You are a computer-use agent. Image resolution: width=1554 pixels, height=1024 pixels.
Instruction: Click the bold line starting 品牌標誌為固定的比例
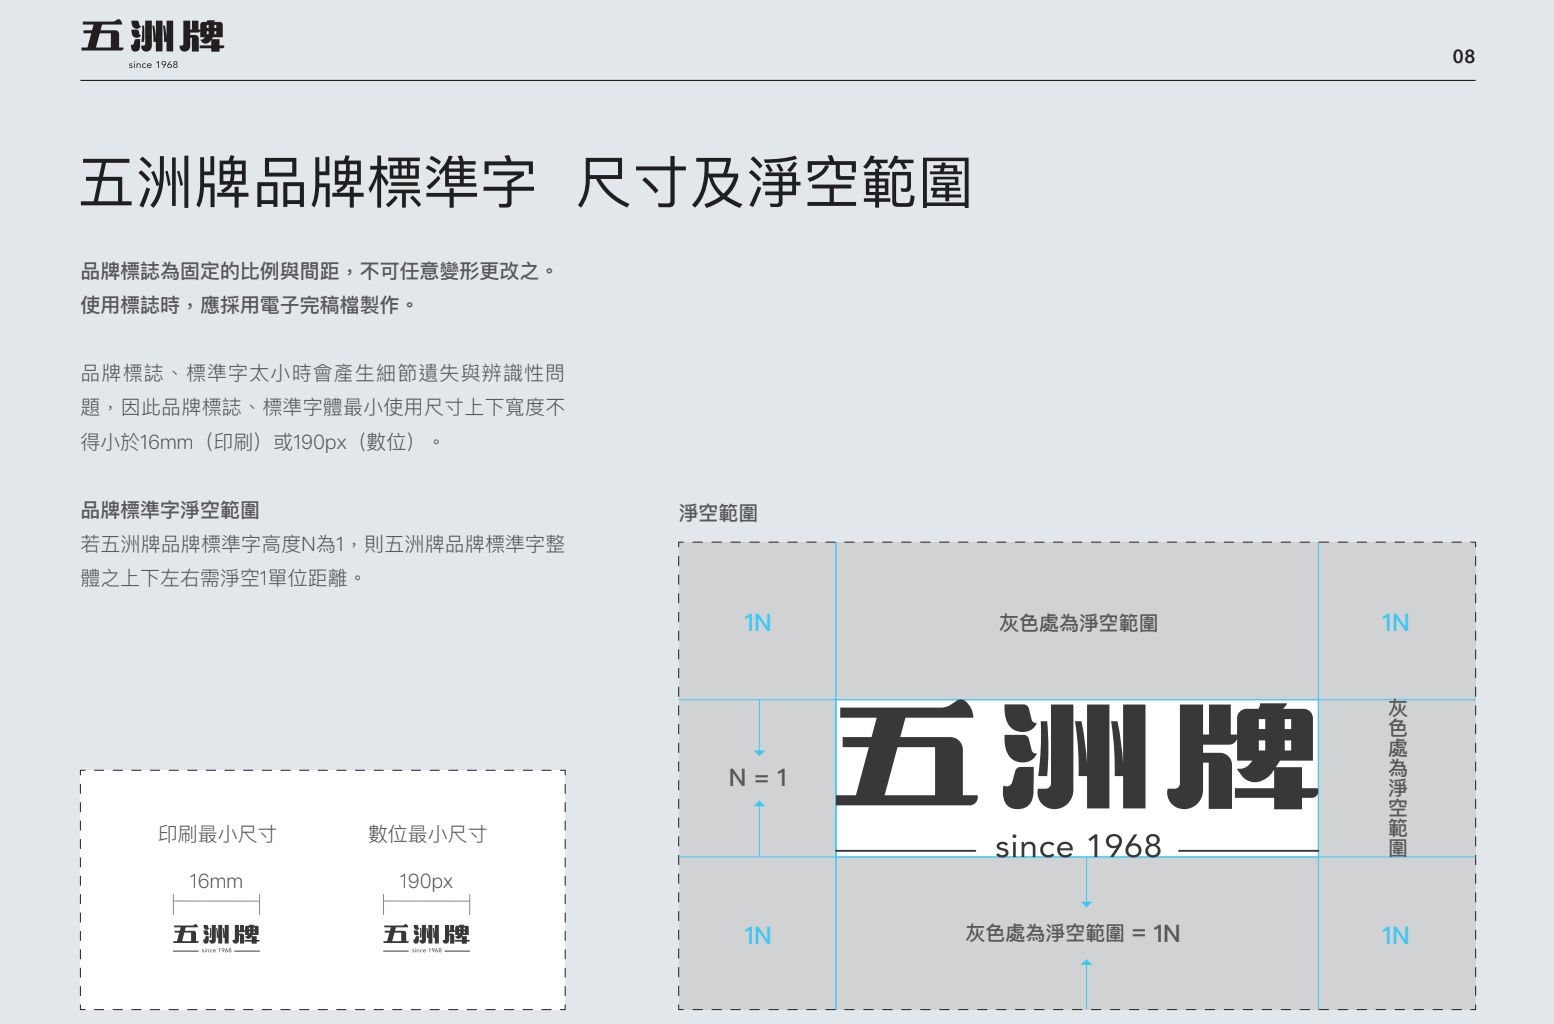318,271
